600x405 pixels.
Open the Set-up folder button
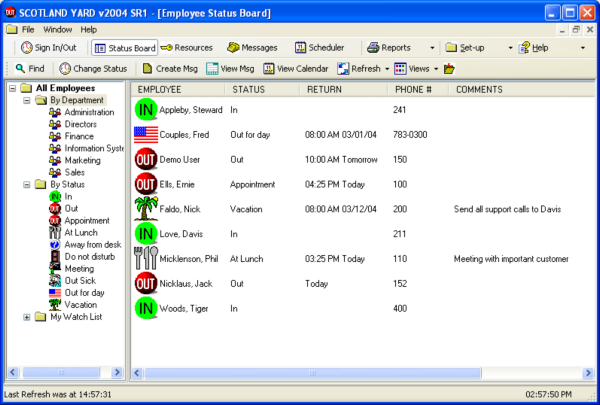pos(465,47)
